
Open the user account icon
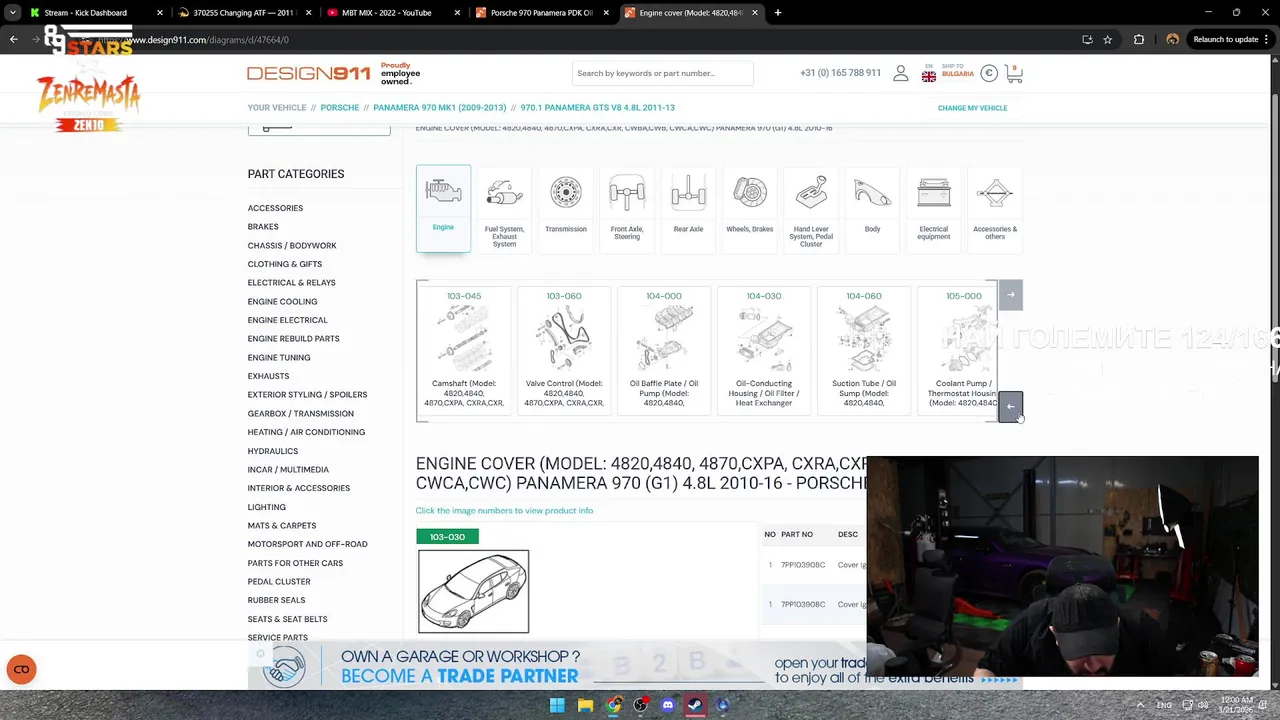tap(901, 73)
